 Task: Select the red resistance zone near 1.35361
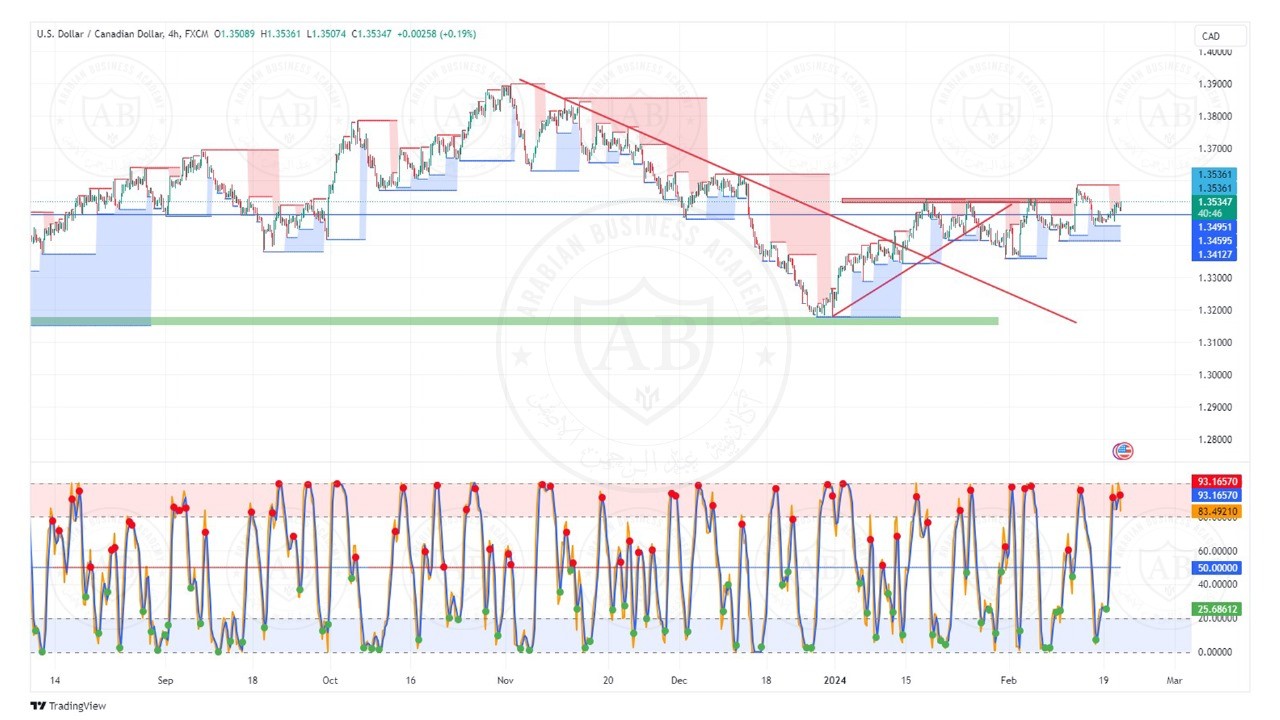click(x=956, y=200)
